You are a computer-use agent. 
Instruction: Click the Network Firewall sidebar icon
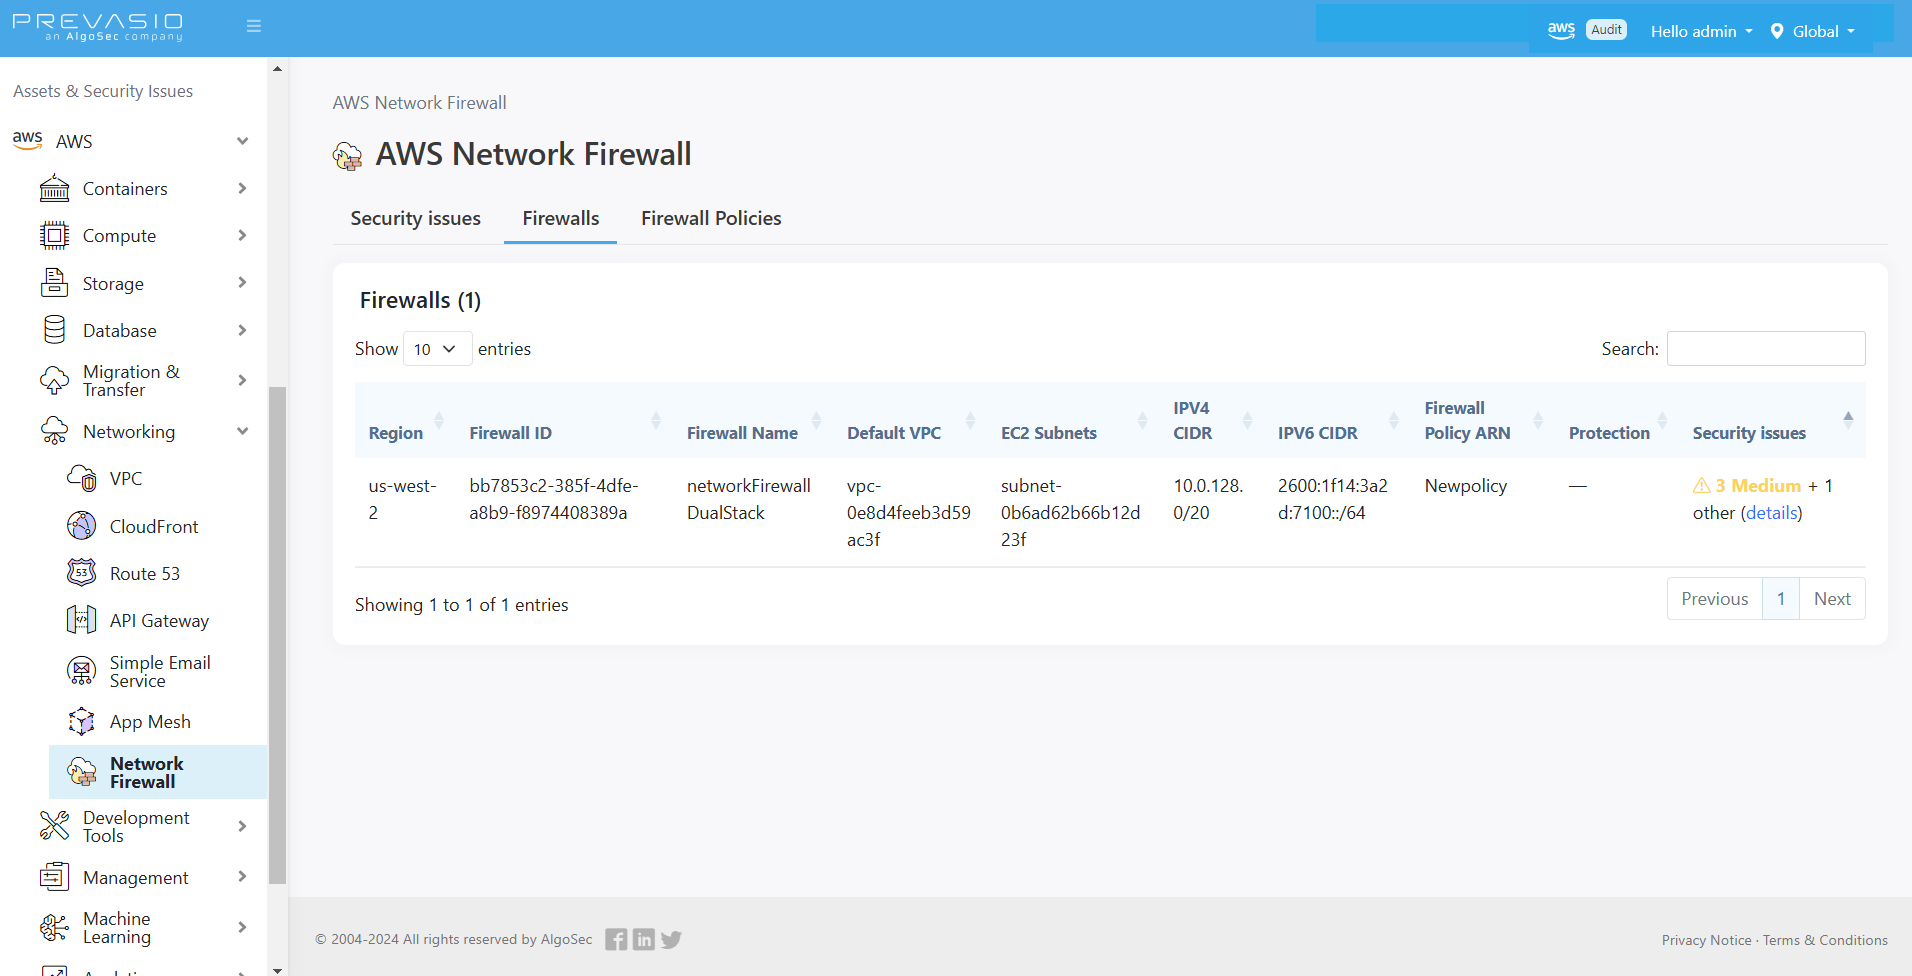(x=82, y=772)
